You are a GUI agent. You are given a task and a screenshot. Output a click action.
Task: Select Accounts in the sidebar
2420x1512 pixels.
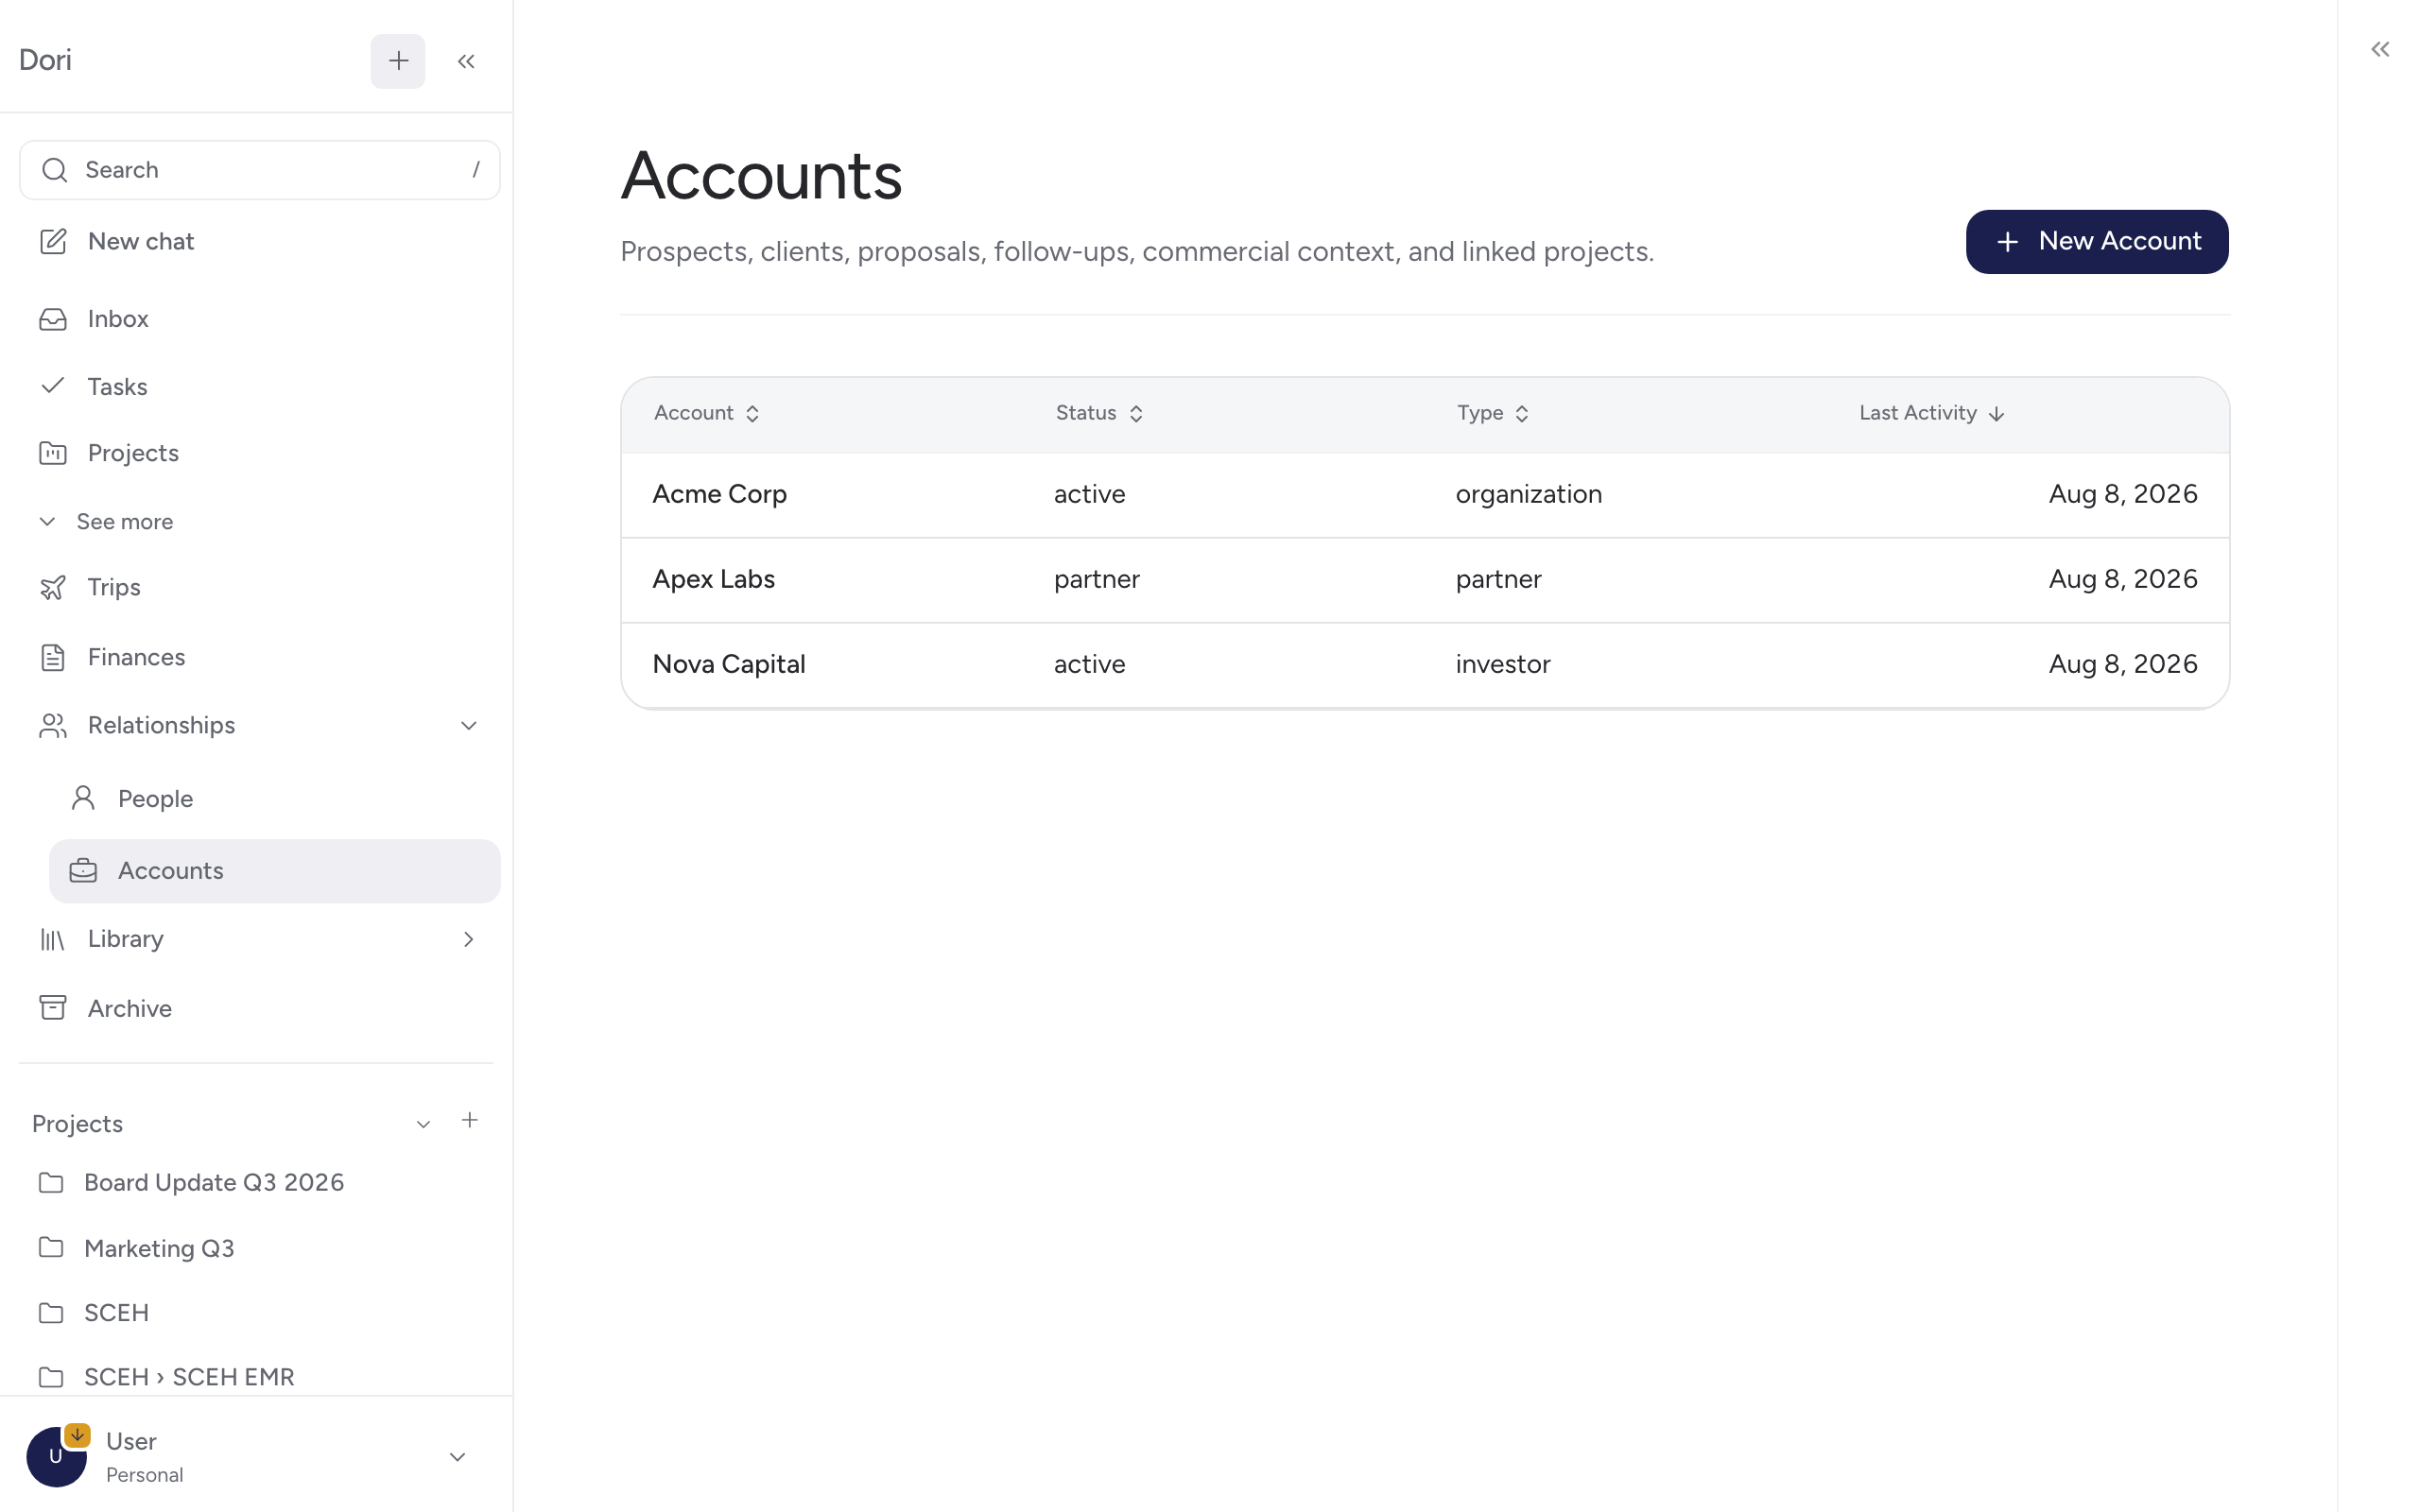coord(275,871)
